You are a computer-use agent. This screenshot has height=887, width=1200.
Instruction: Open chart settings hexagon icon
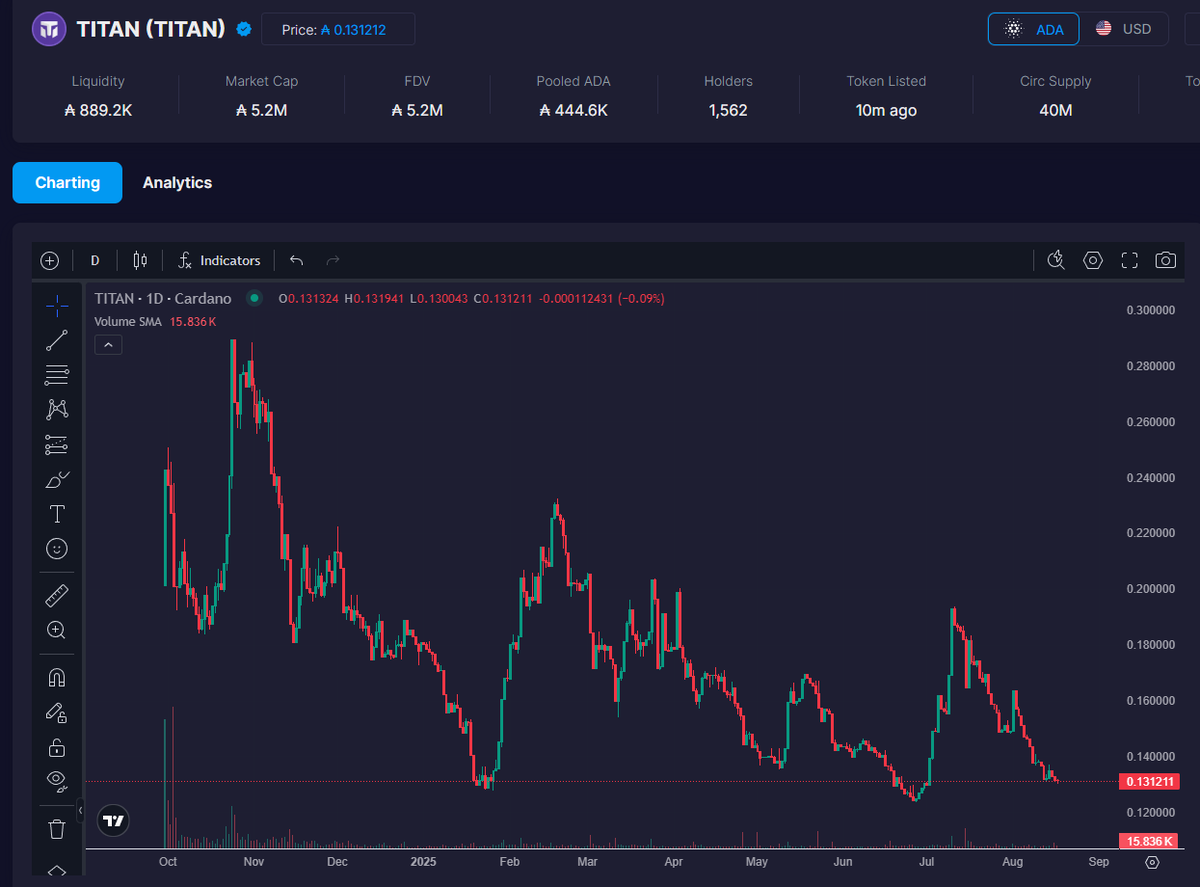1093,260
